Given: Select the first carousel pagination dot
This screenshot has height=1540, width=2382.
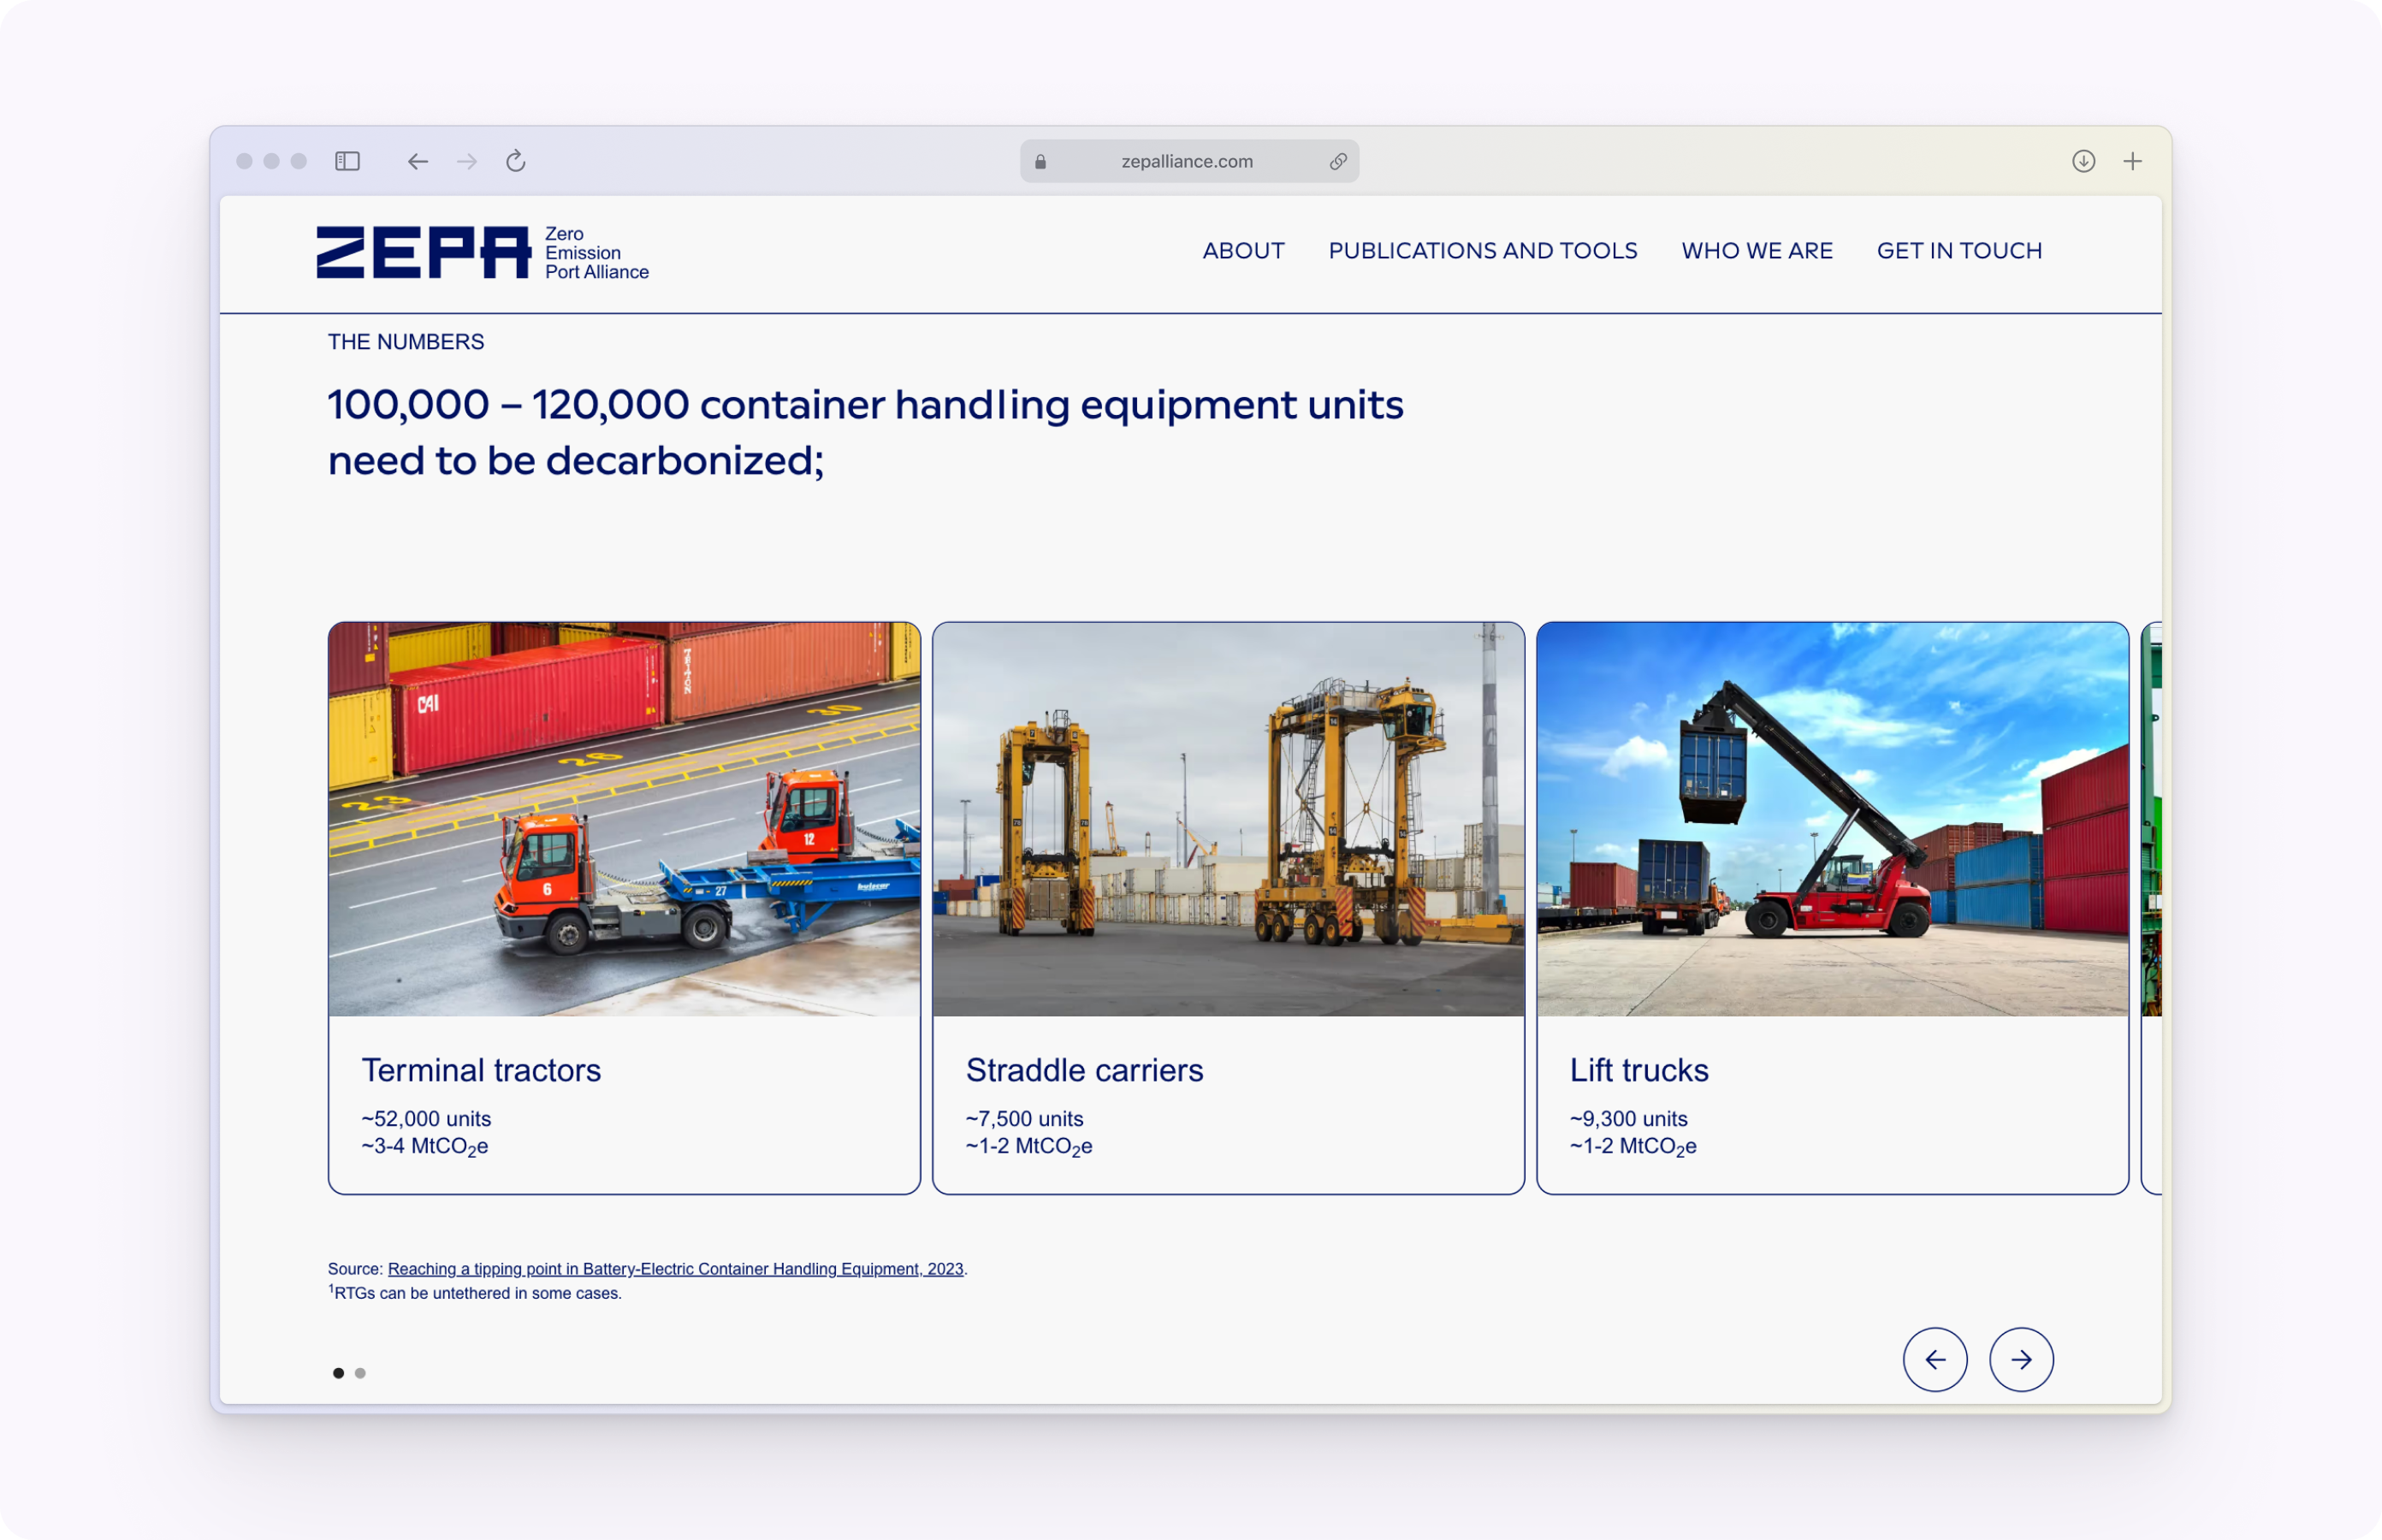Looking at the screenshot, I should coord(337,1373).
